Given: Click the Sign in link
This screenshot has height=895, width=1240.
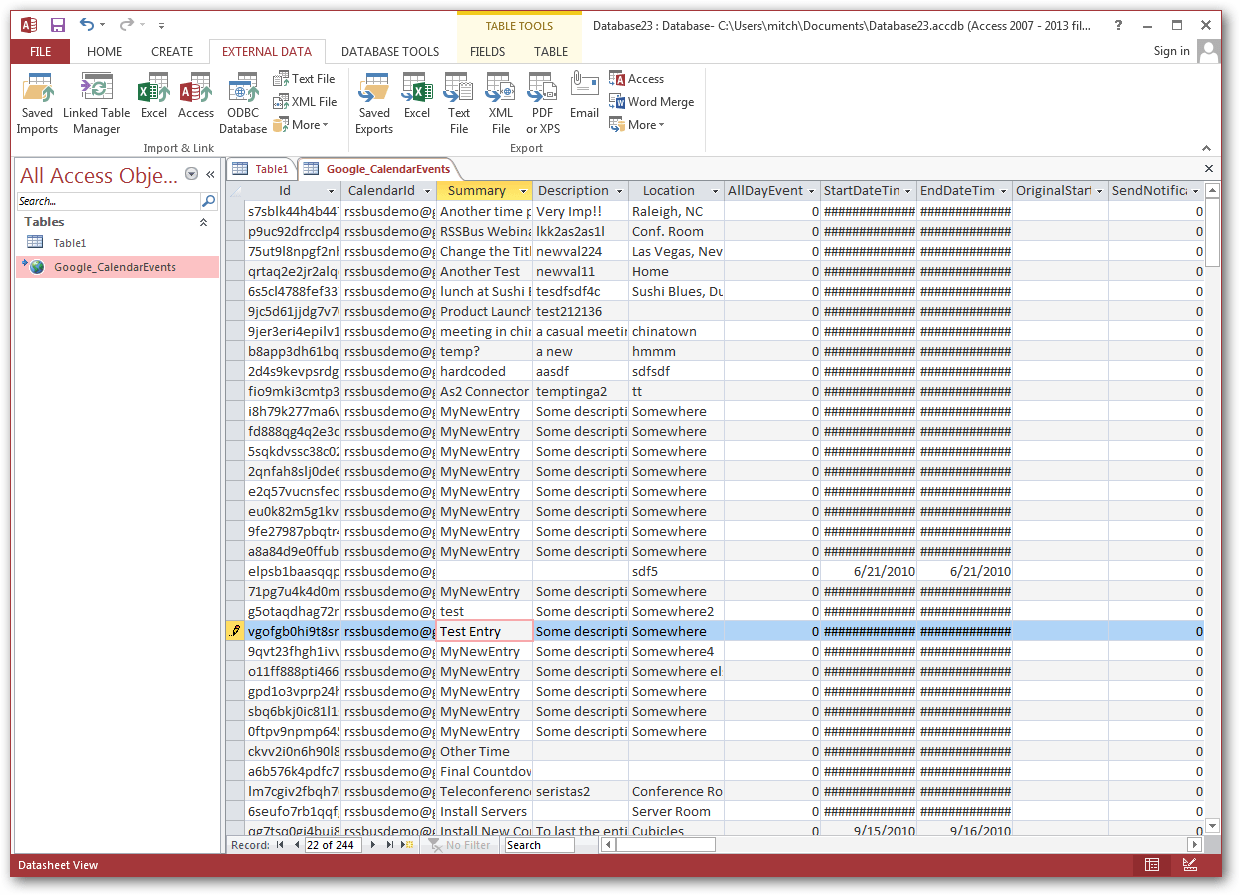Looking at the screenshot, I should pyautogui.click(x=1170, y=50).
